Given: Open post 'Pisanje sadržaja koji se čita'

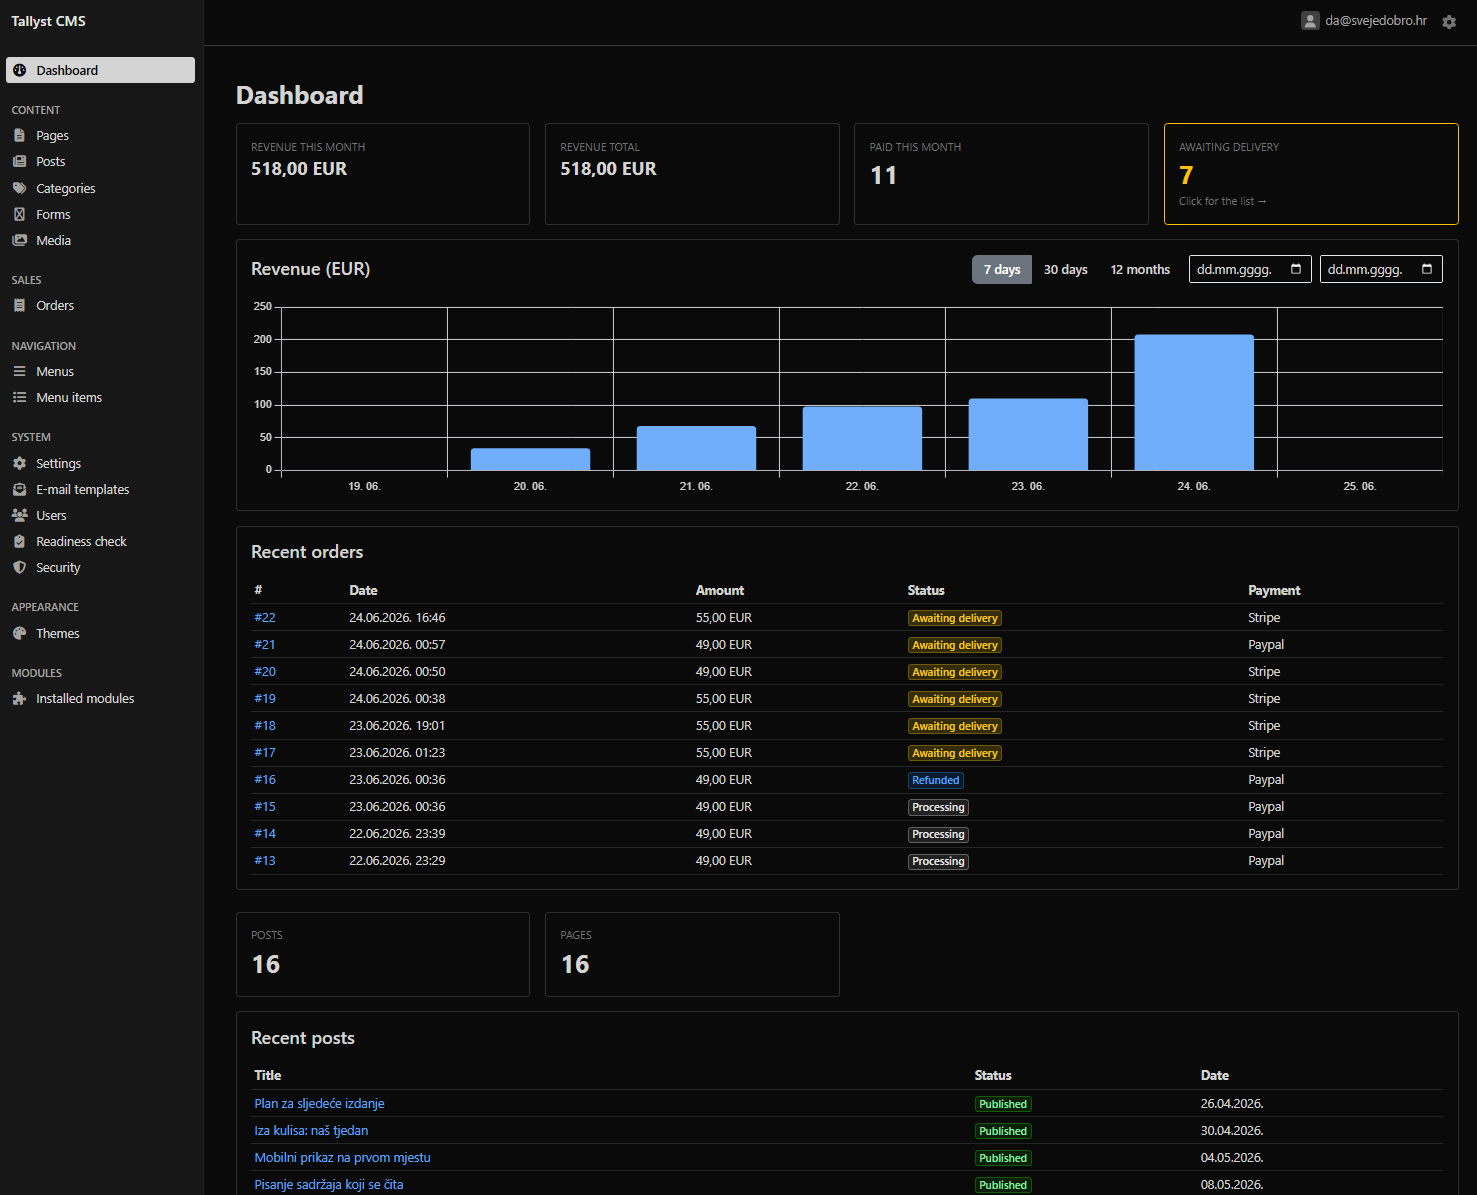Looking at the screenshot, I should (329, 1185).
